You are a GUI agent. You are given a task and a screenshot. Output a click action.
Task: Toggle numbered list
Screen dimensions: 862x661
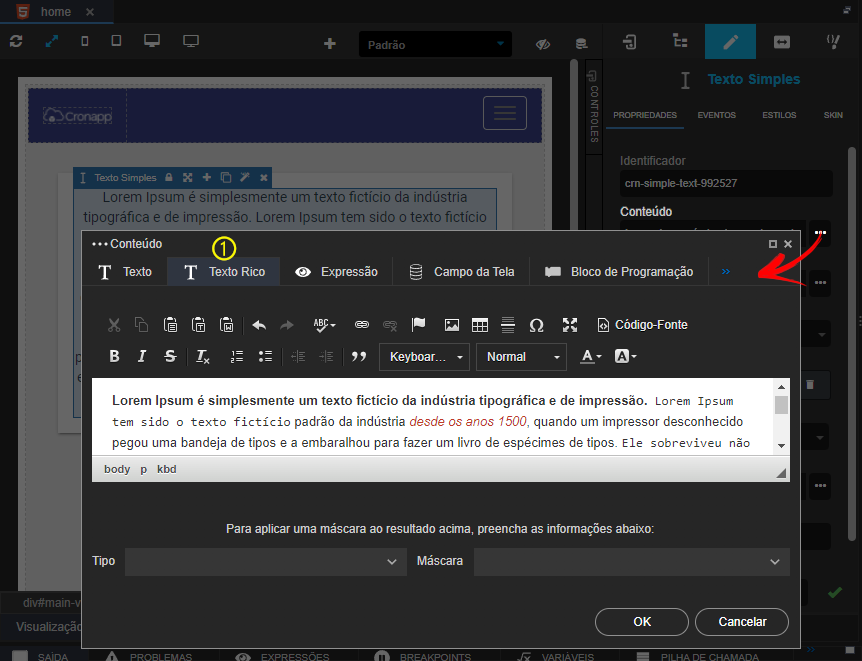tap(237, 356)
